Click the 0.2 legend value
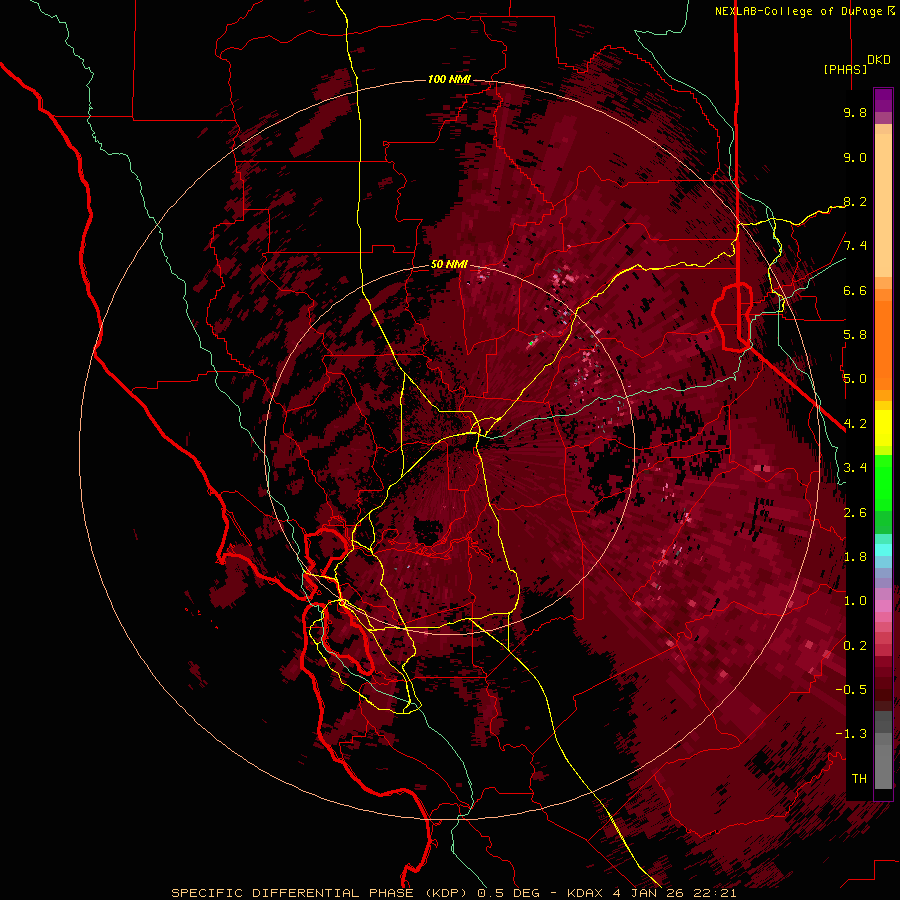The image size is (900, 900). point(855,646)
